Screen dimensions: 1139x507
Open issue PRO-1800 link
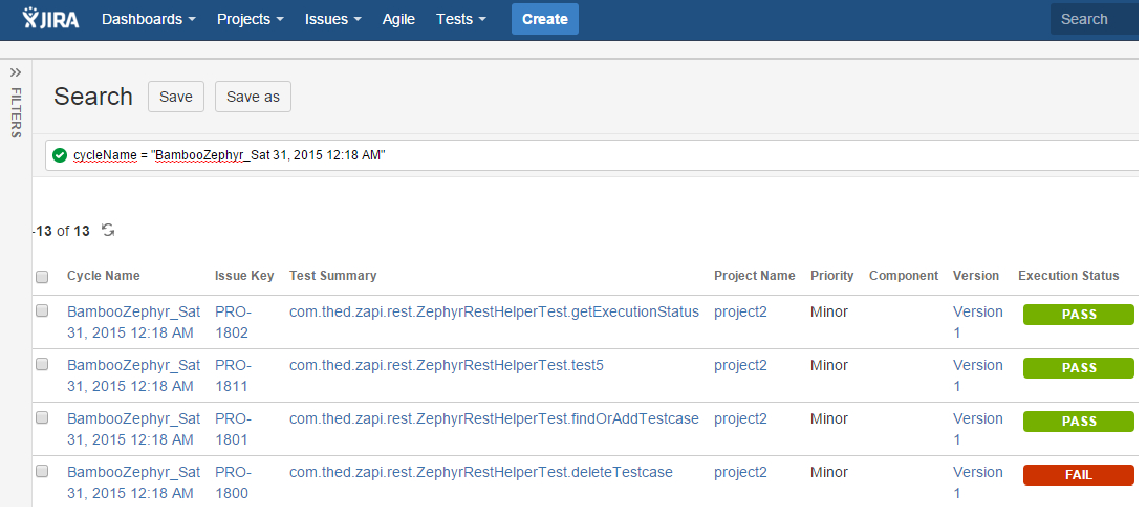point(232,482)
